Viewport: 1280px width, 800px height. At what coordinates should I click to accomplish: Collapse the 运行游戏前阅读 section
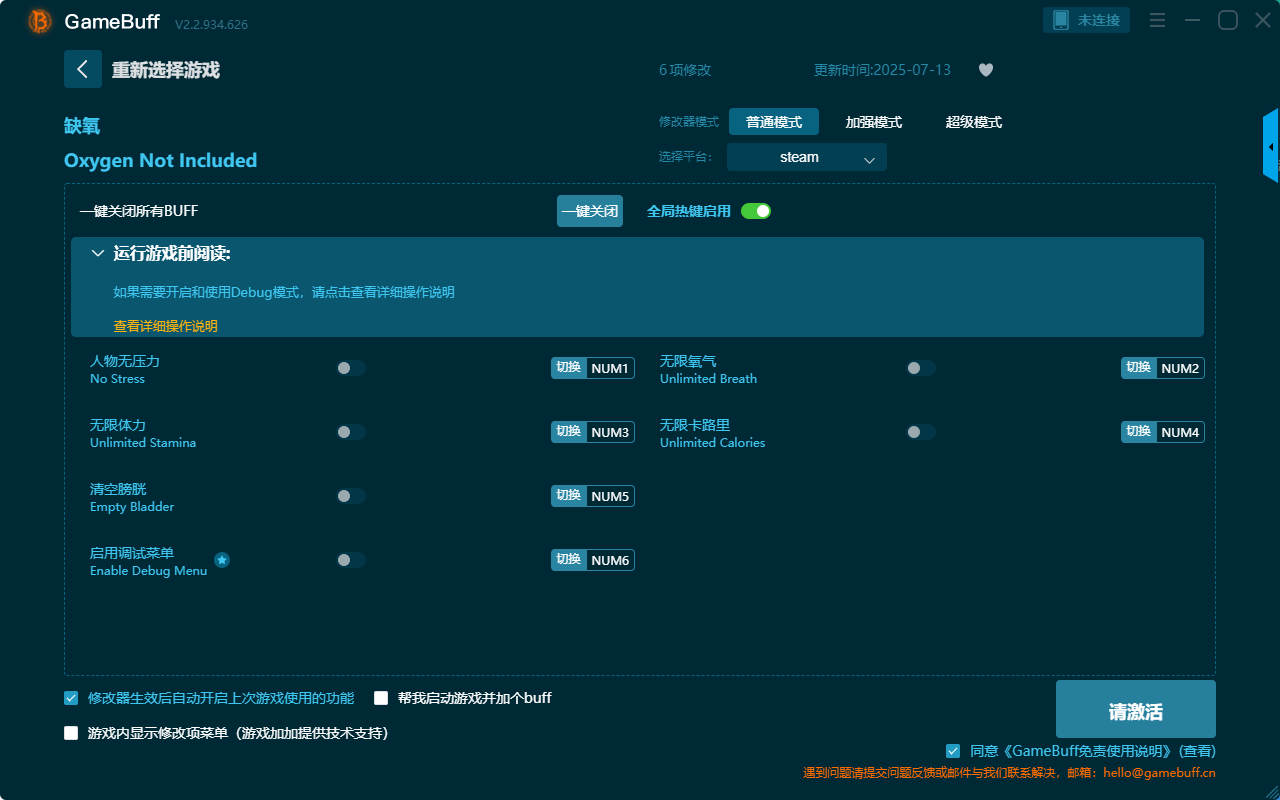[98, 253]
